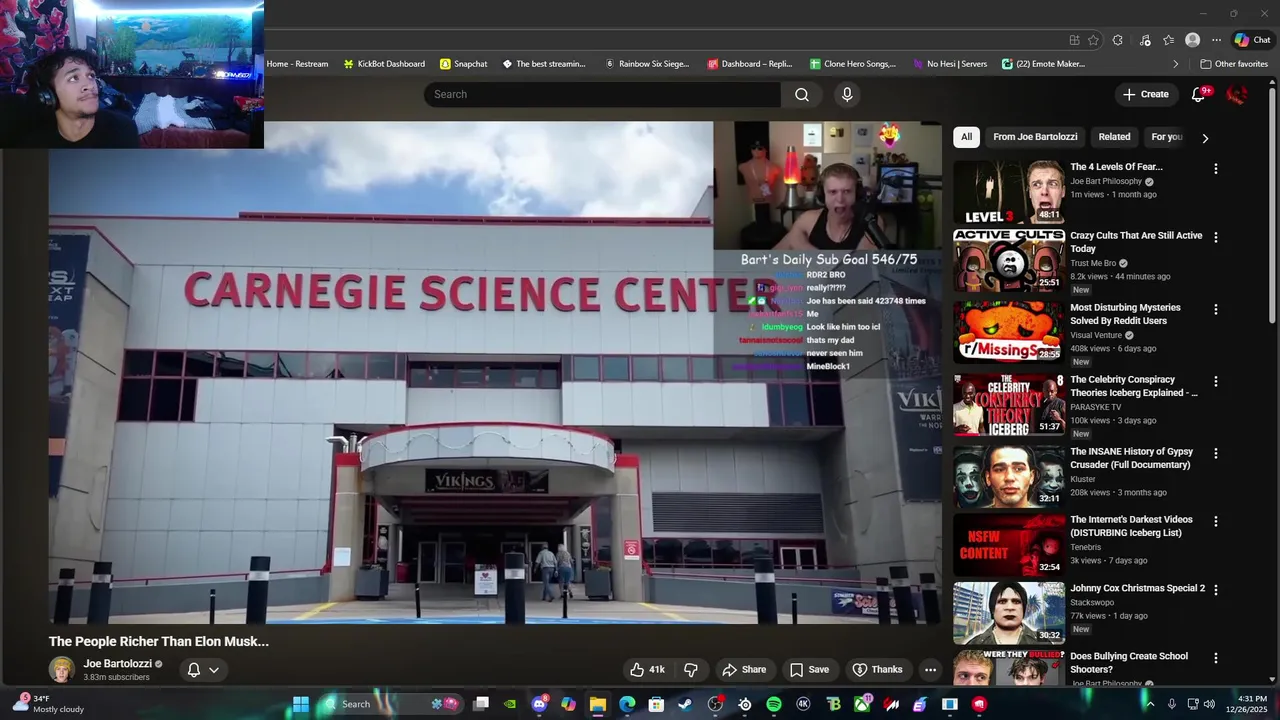Select the For you filter chip
The width and height of the screenshot is (1280, 720).
pos(1166,137)
